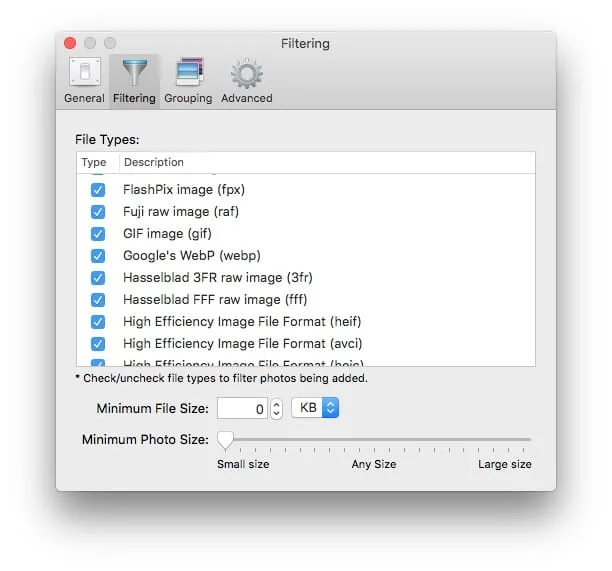The width and height of the screenshot is (612, 571).
Task: Close the Filtering window with red button
Action: click(70, 43)
